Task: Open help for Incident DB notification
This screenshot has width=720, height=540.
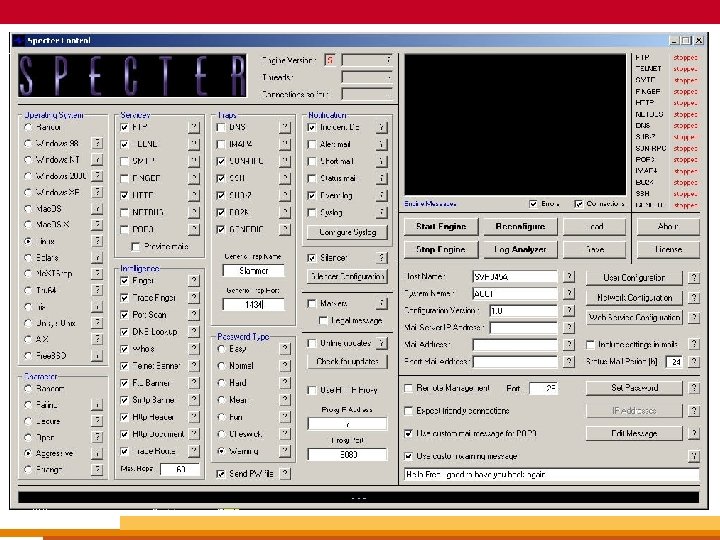Action: point(381,127)
